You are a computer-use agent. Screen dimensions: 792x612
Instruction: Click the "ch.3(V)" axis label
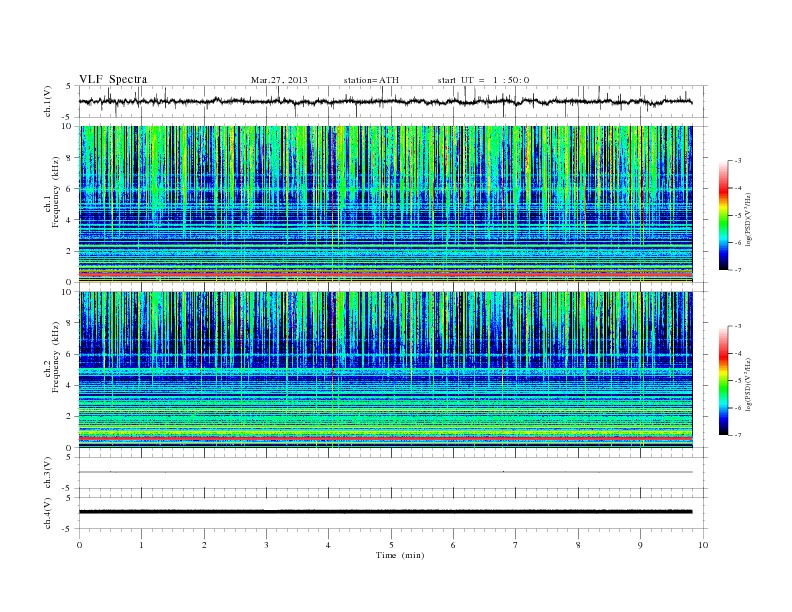click(x=48, y=473)
